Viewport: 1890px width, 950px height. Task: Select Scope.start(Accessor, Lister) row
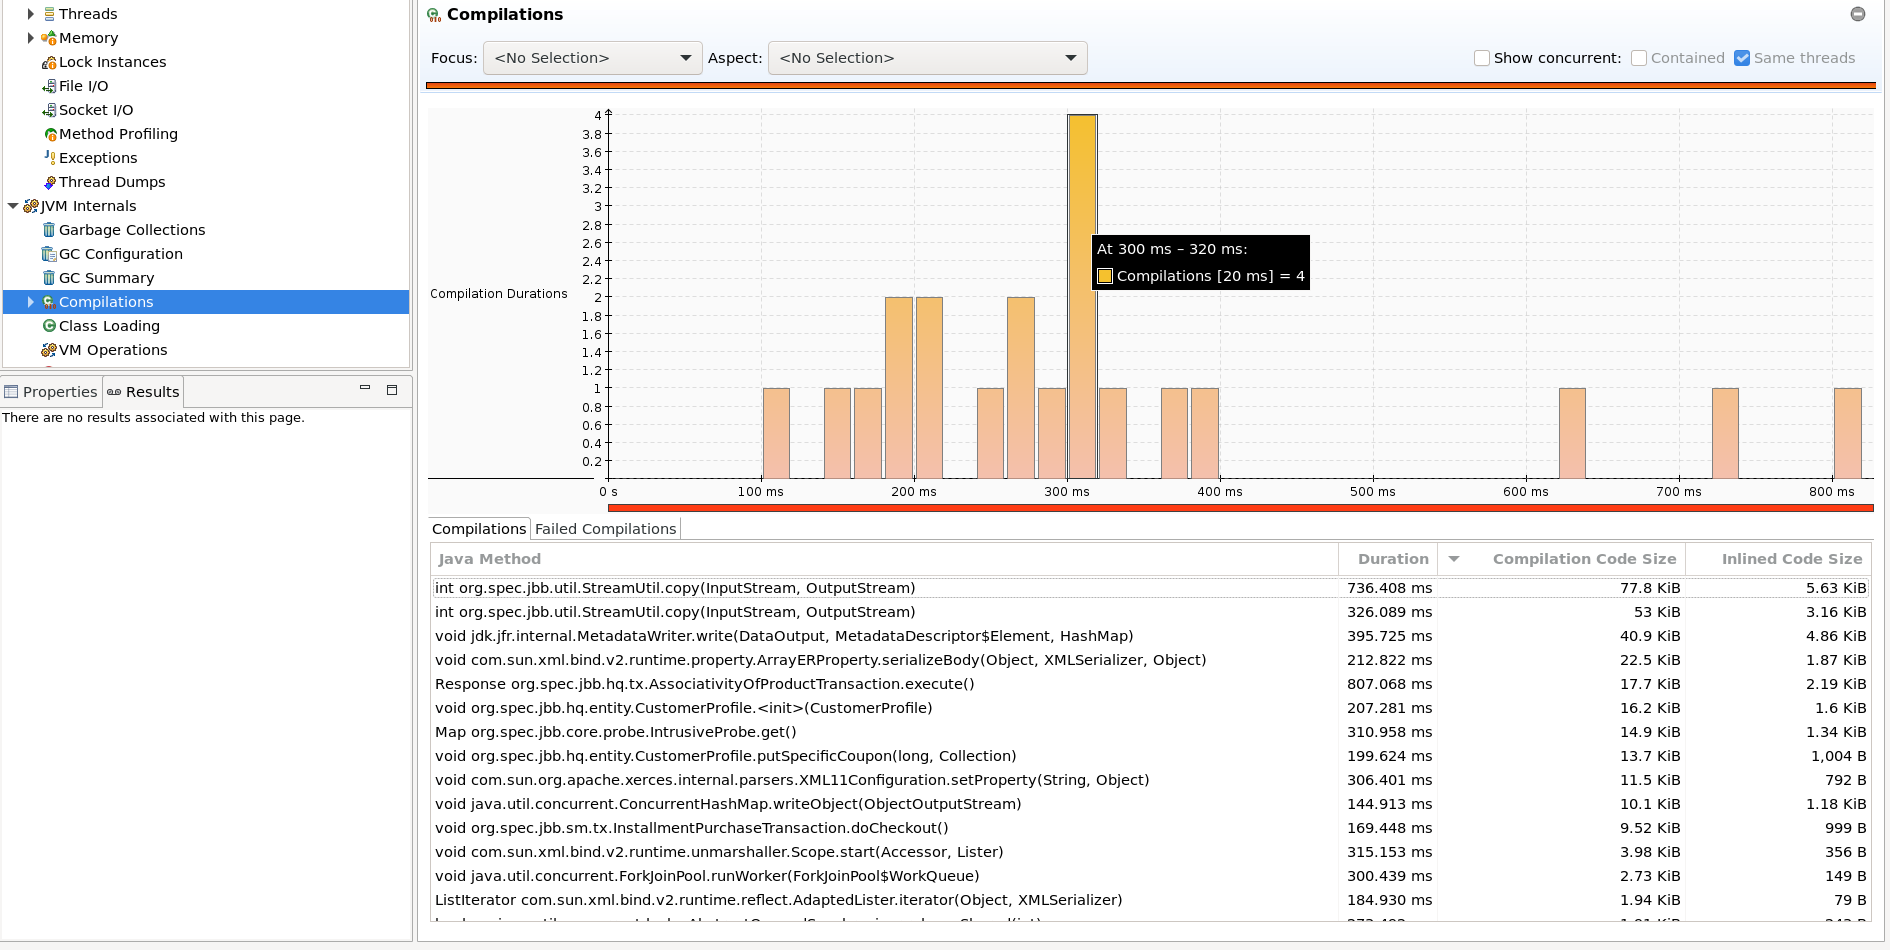coord(1150,852)
